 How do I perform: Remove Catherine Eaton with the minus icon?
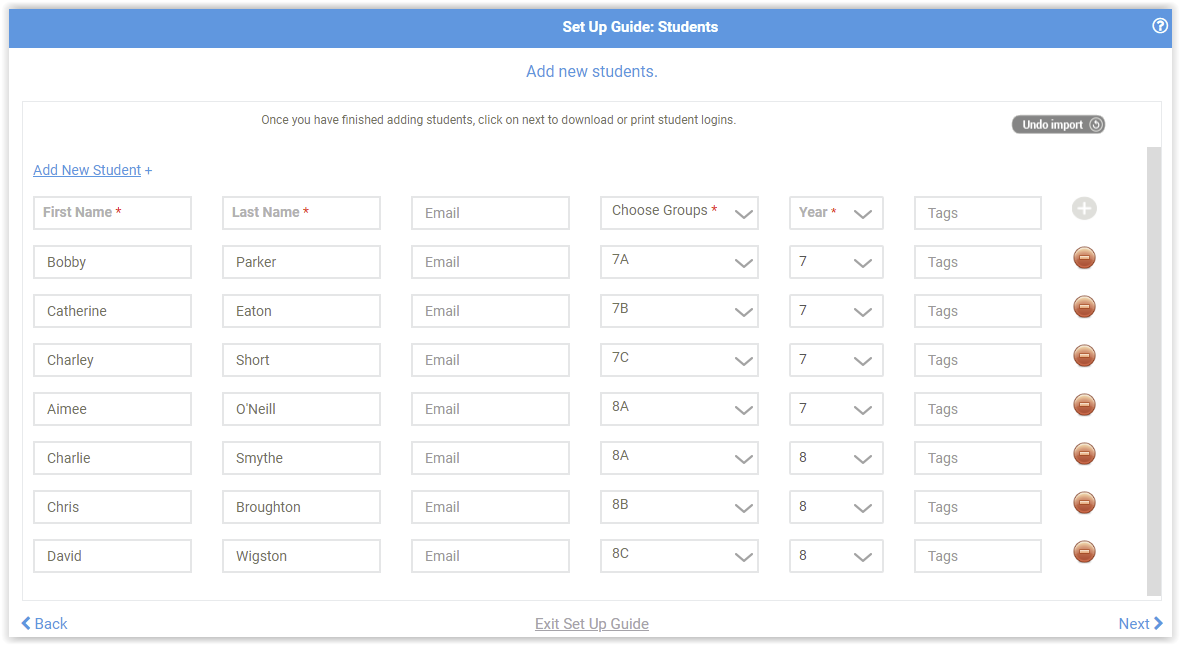point(1084,307)
